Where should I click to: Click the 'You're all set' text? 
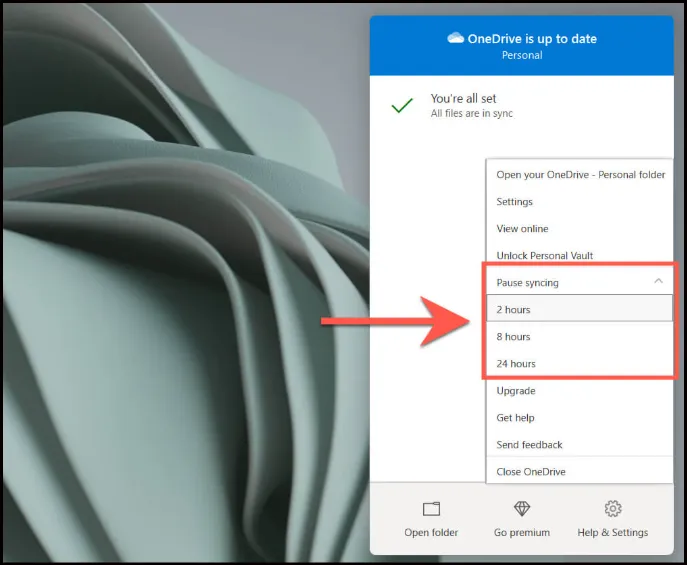(x=463, y=98)
